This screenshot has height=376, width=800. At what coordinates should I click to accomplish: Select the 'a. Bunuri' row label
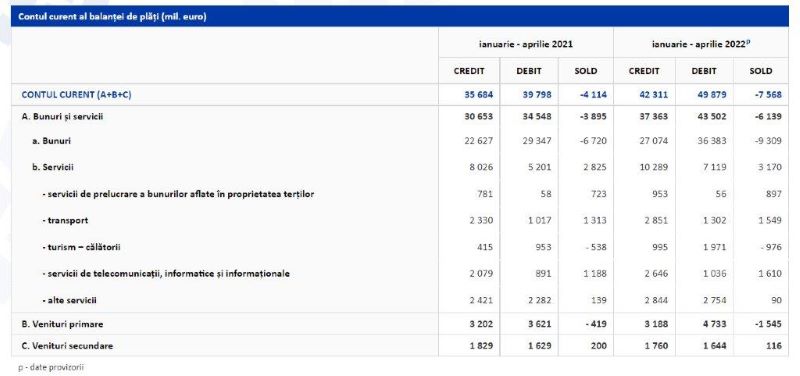(51, 141)
